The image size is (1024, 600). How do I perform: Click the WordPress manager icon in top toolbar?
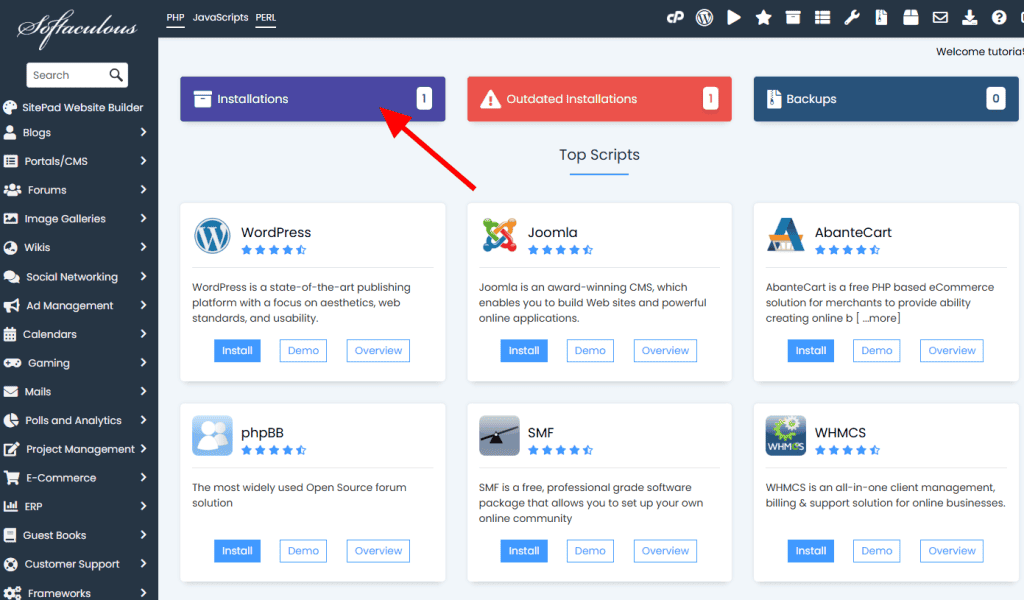(x=704, y=18)
